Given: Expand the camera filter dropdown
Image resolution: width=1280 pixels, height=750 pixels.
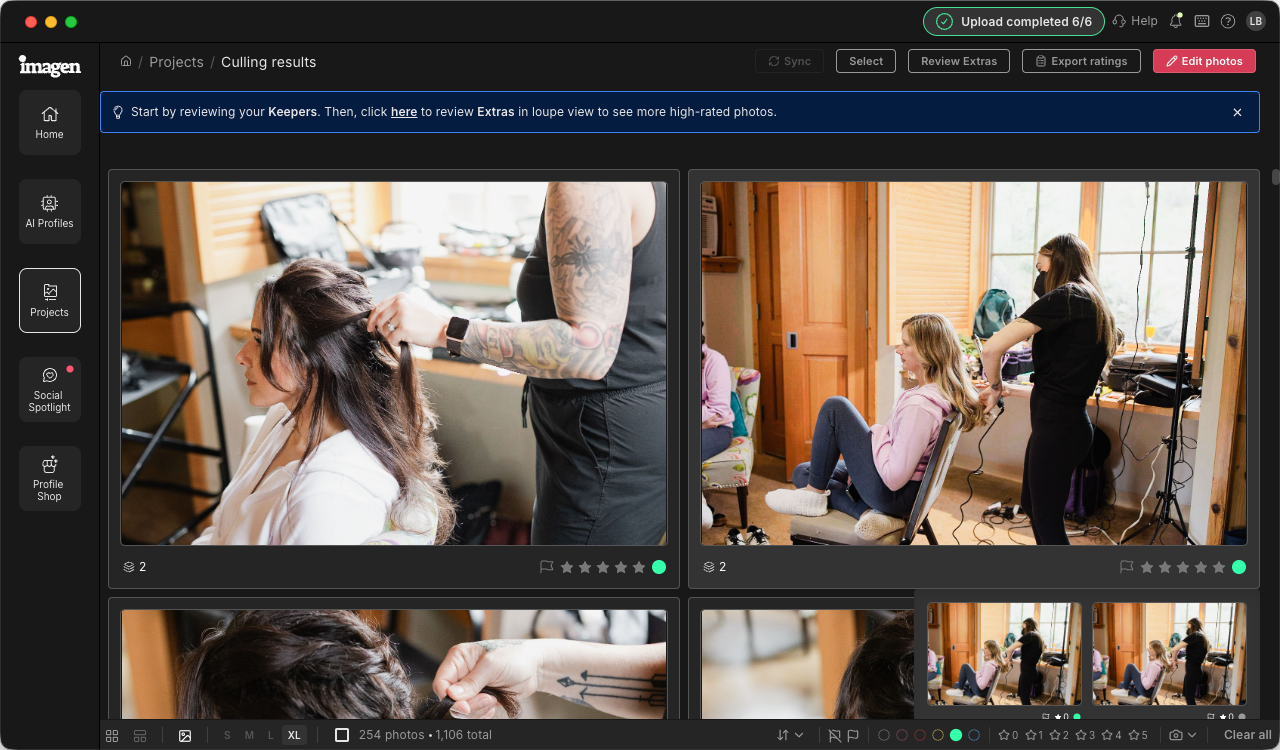Looking at the screenshot, I should pos(1183,735).
